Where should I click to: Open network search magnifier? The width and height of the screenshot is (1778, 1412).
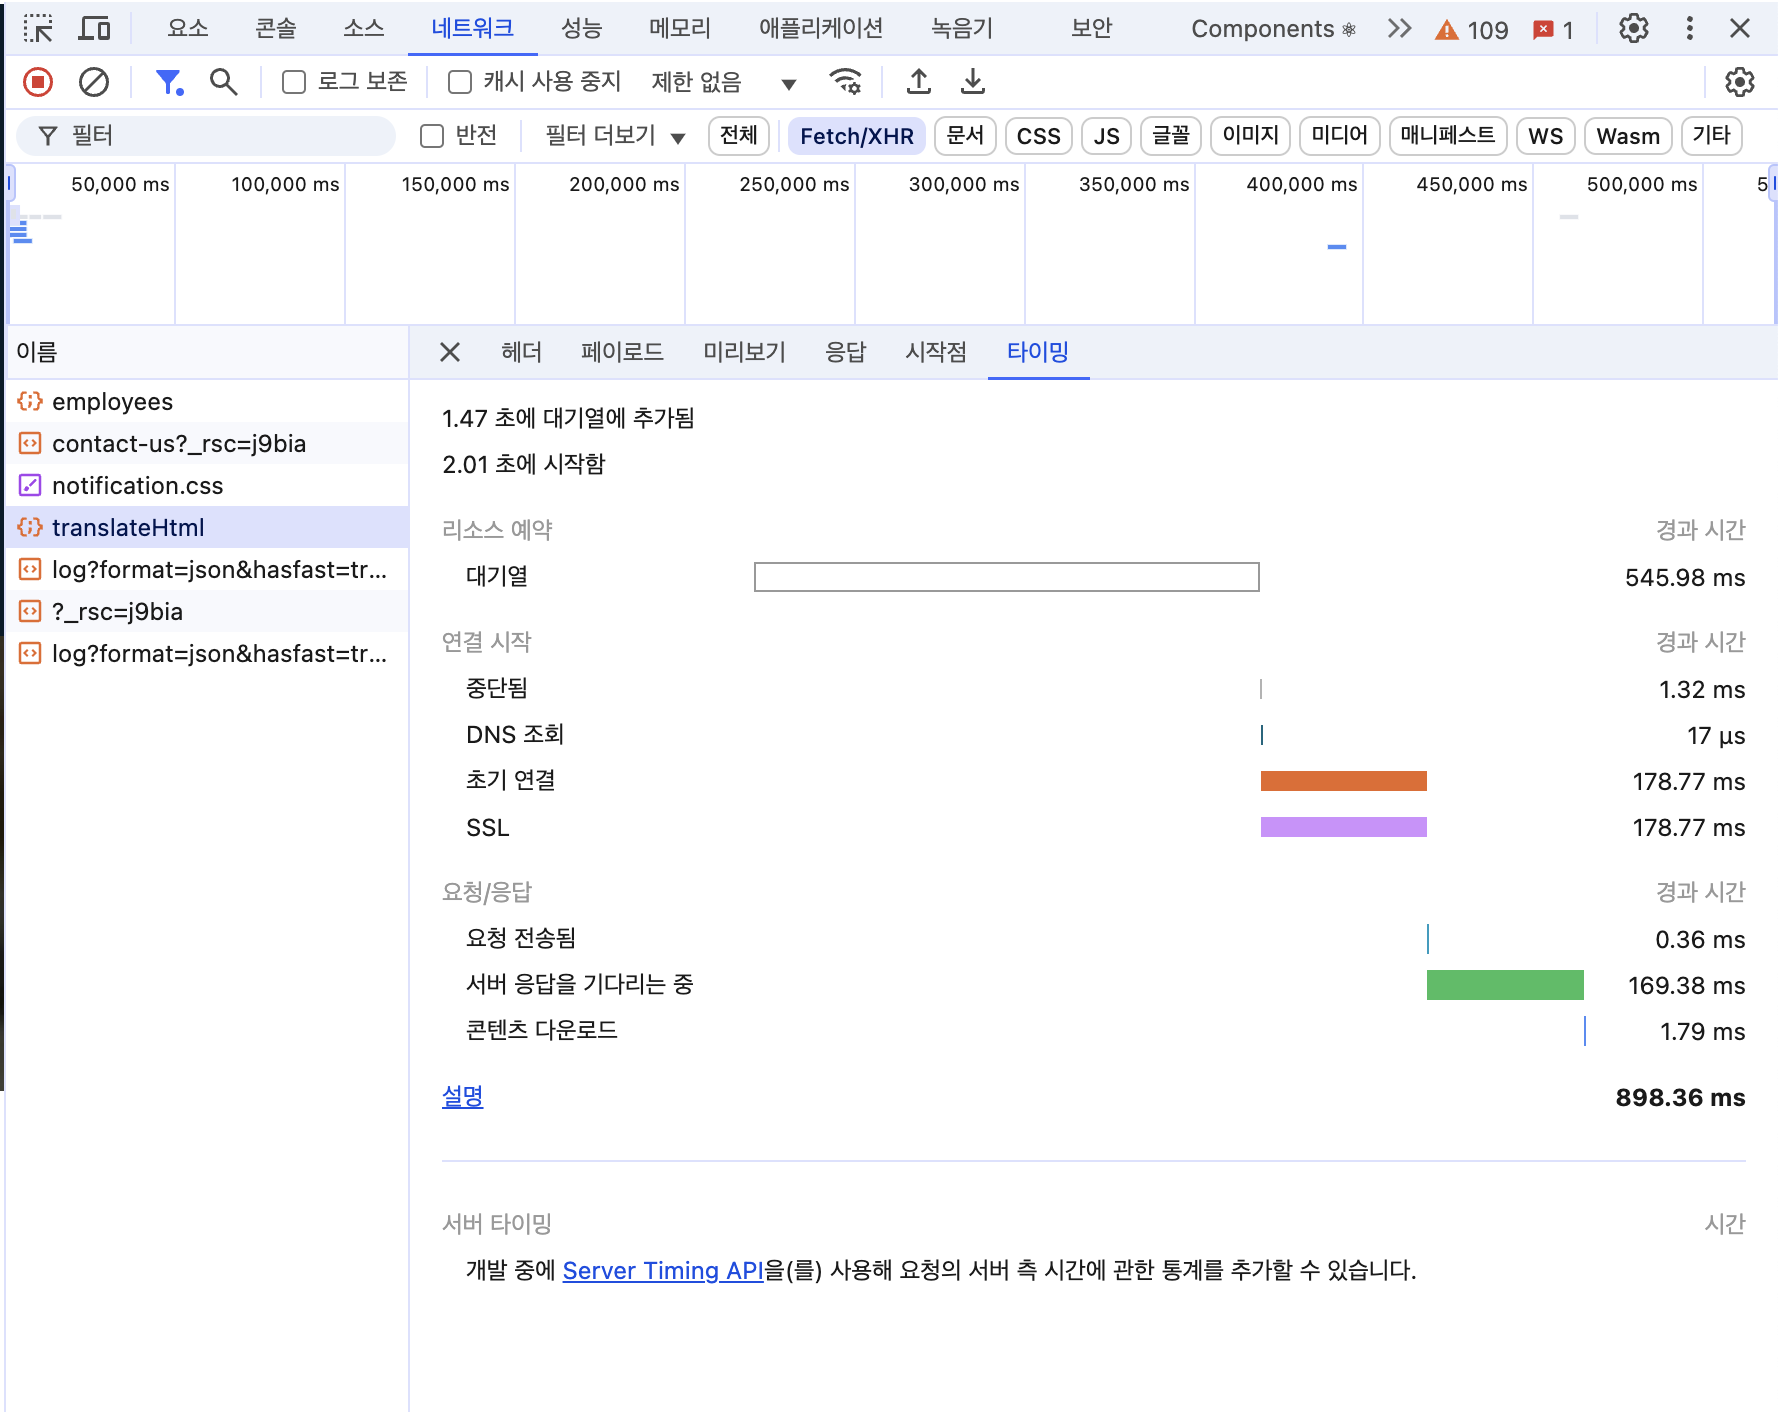point(223,82)
